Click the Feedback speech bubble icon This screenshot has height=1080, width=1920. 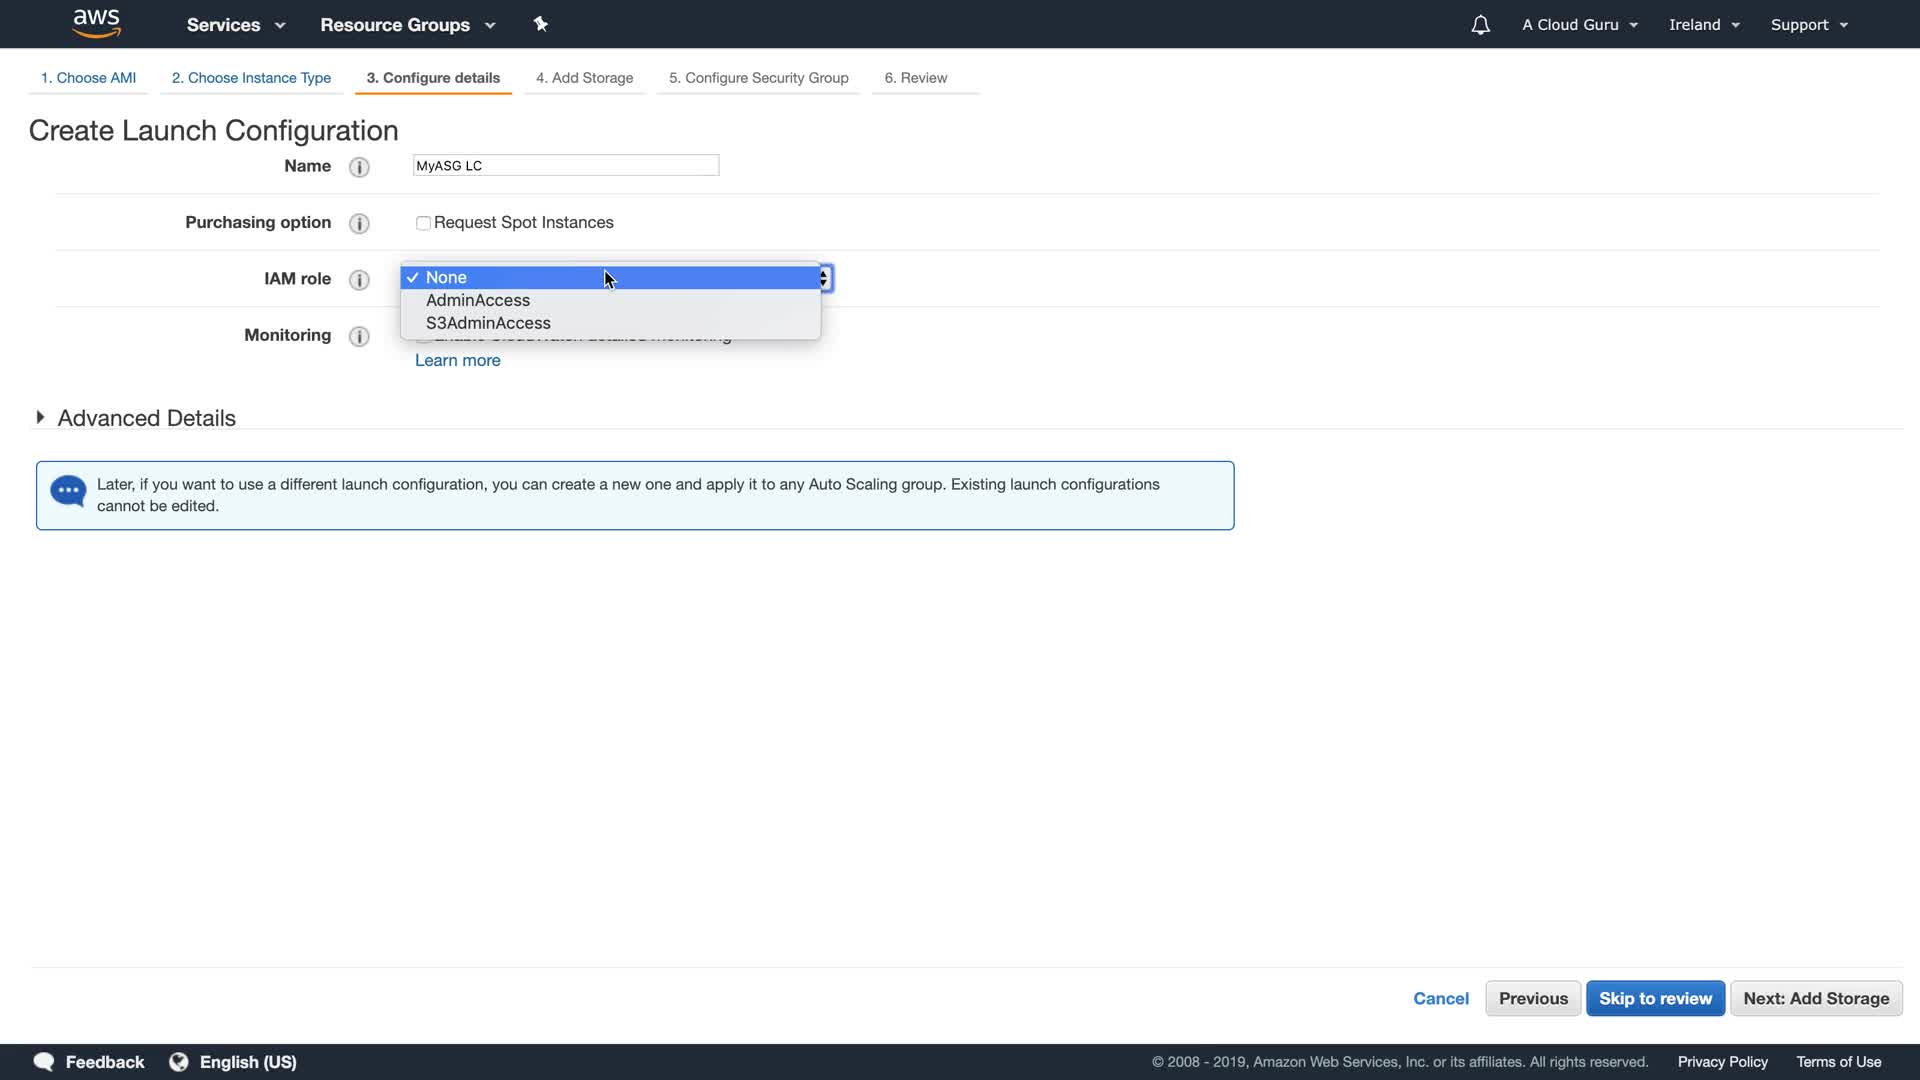tap(44, 1062)
